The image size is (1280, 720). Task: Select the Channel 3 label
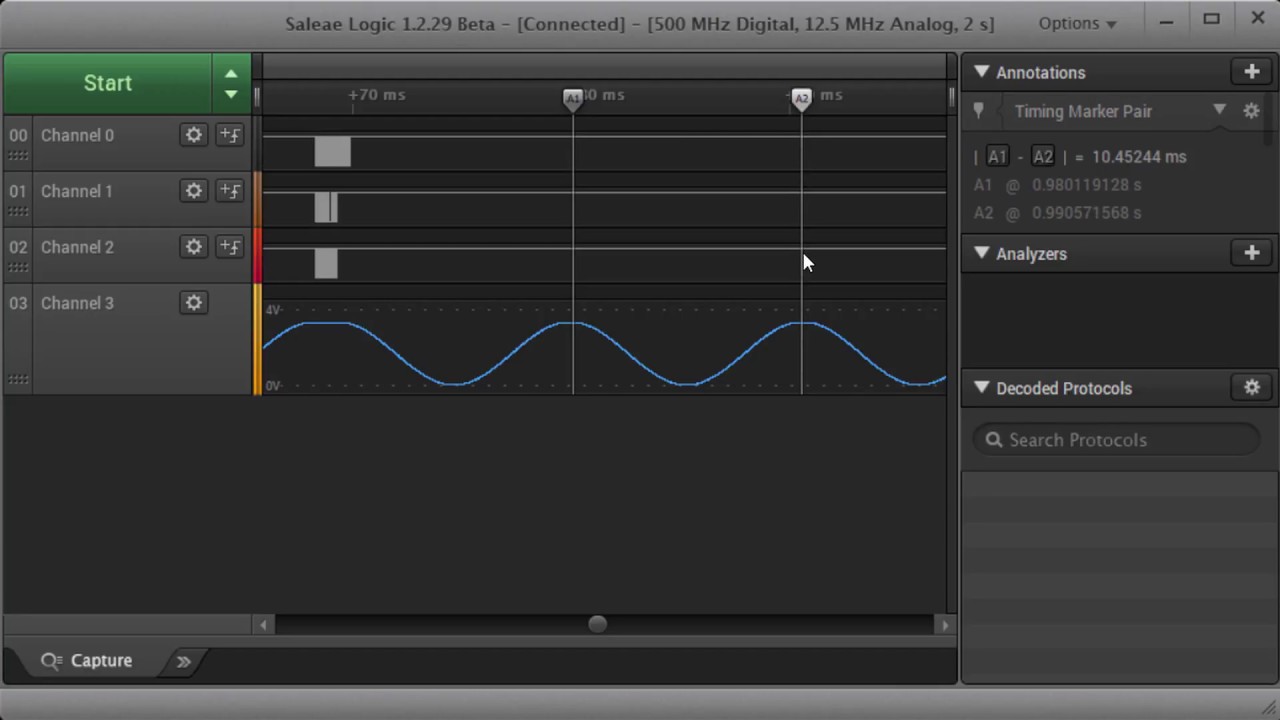pos(77,303)
